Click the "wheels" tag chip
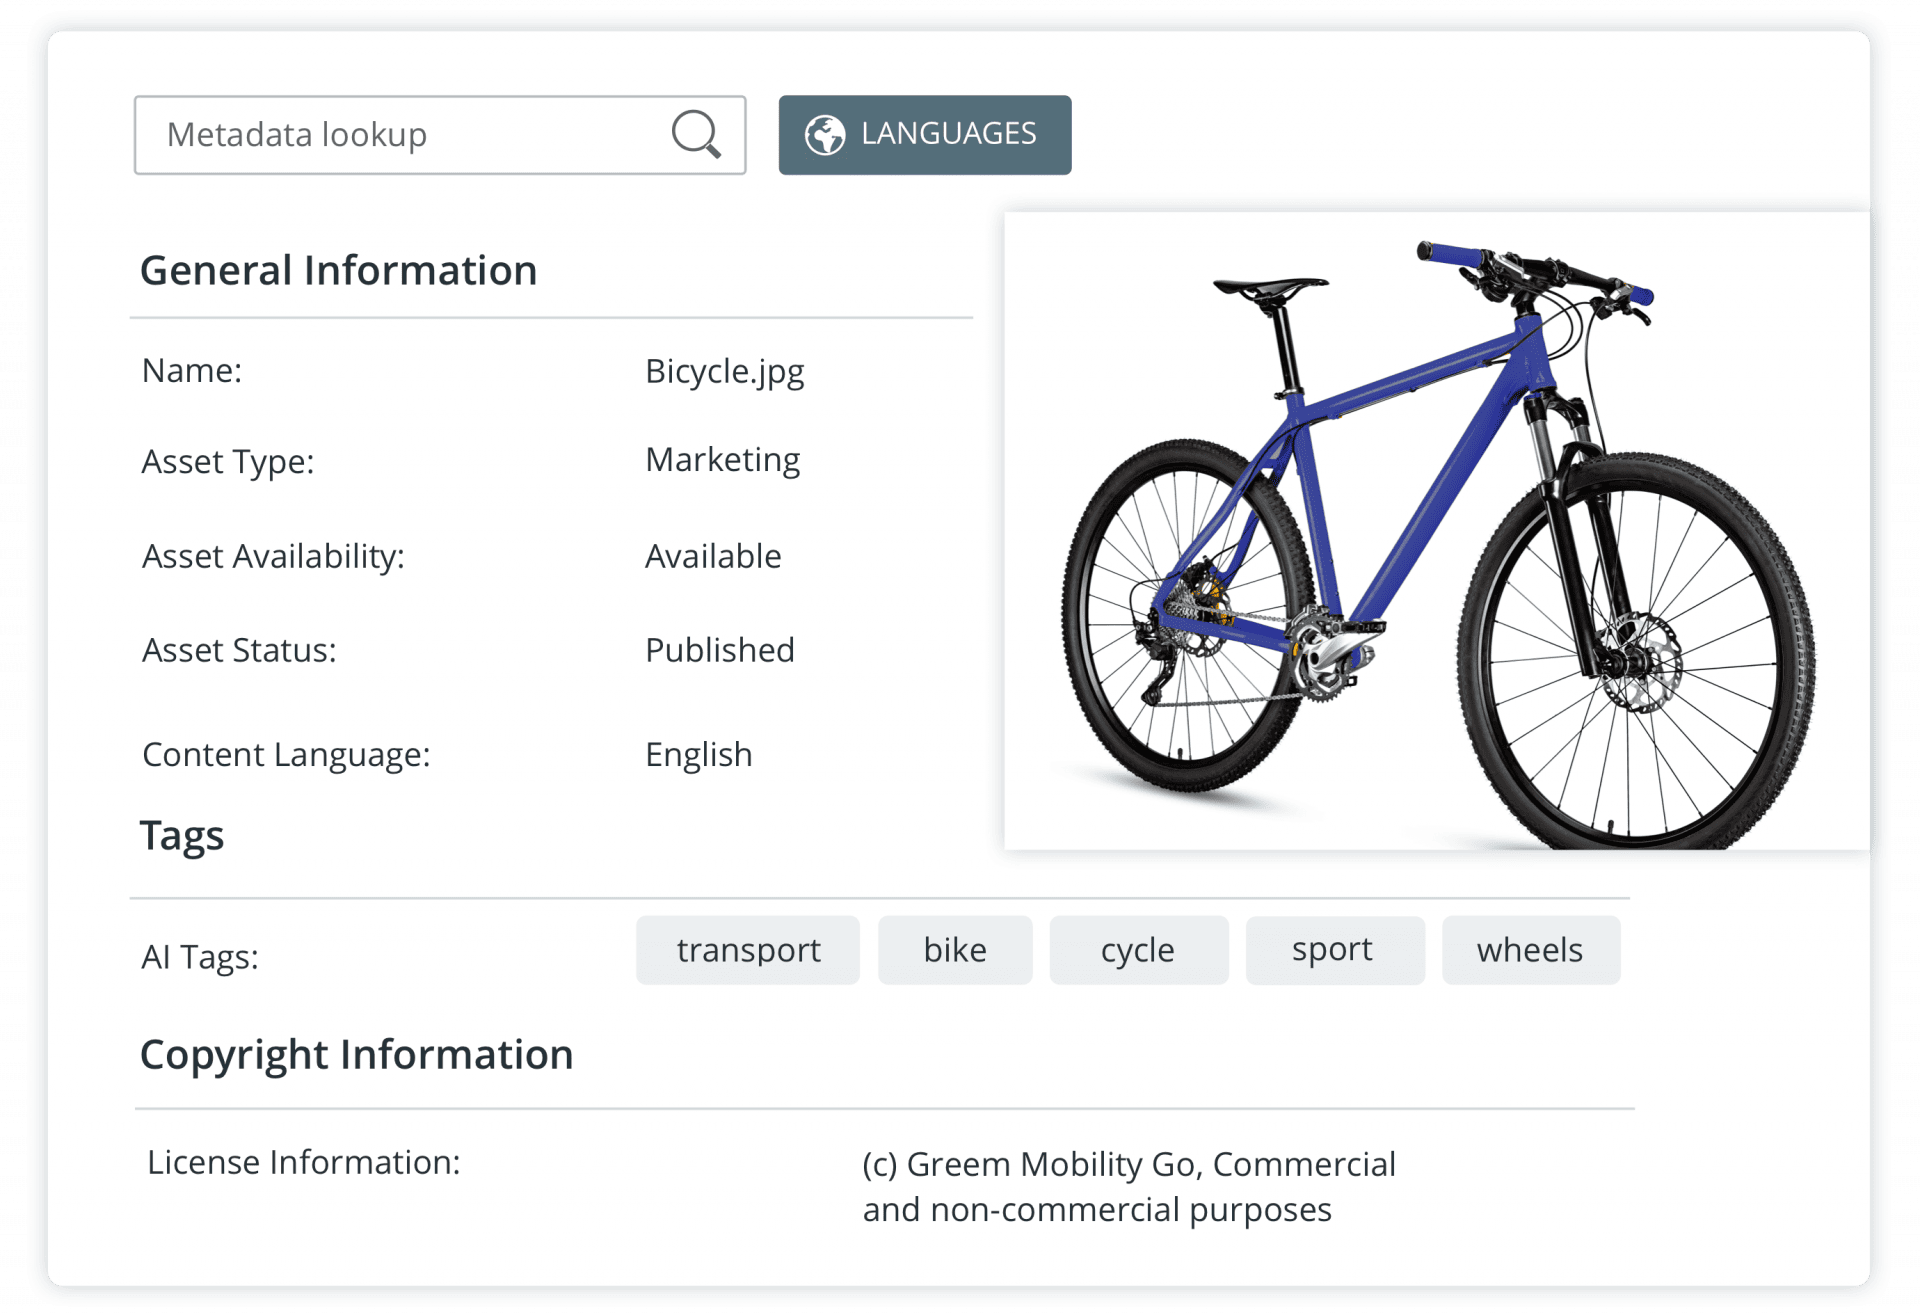This screenshot has height=1315, width=1920. [1530, 949]
